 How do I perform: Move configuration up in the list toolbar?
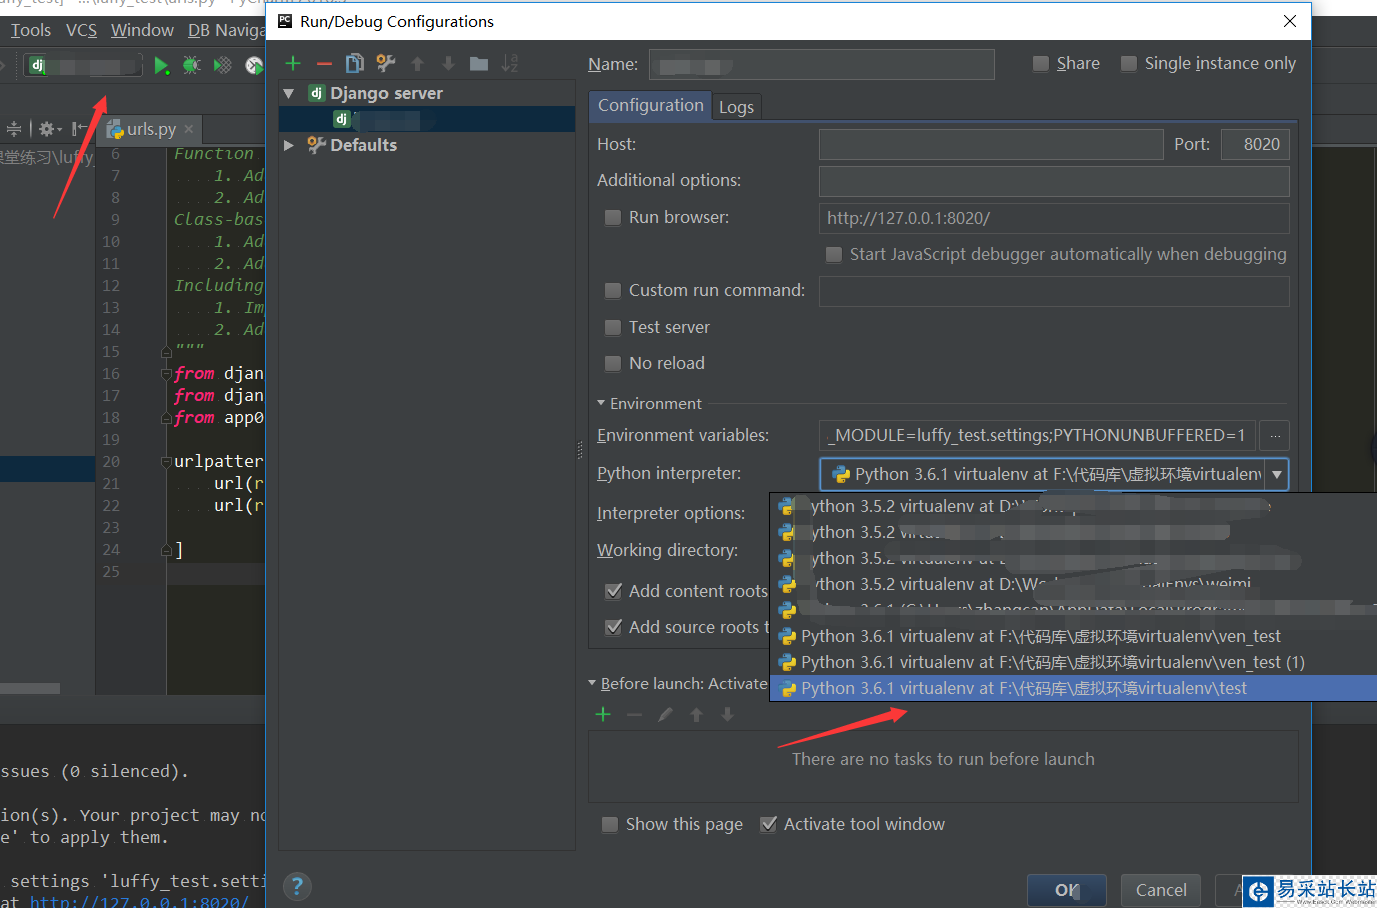coord(418,64)
